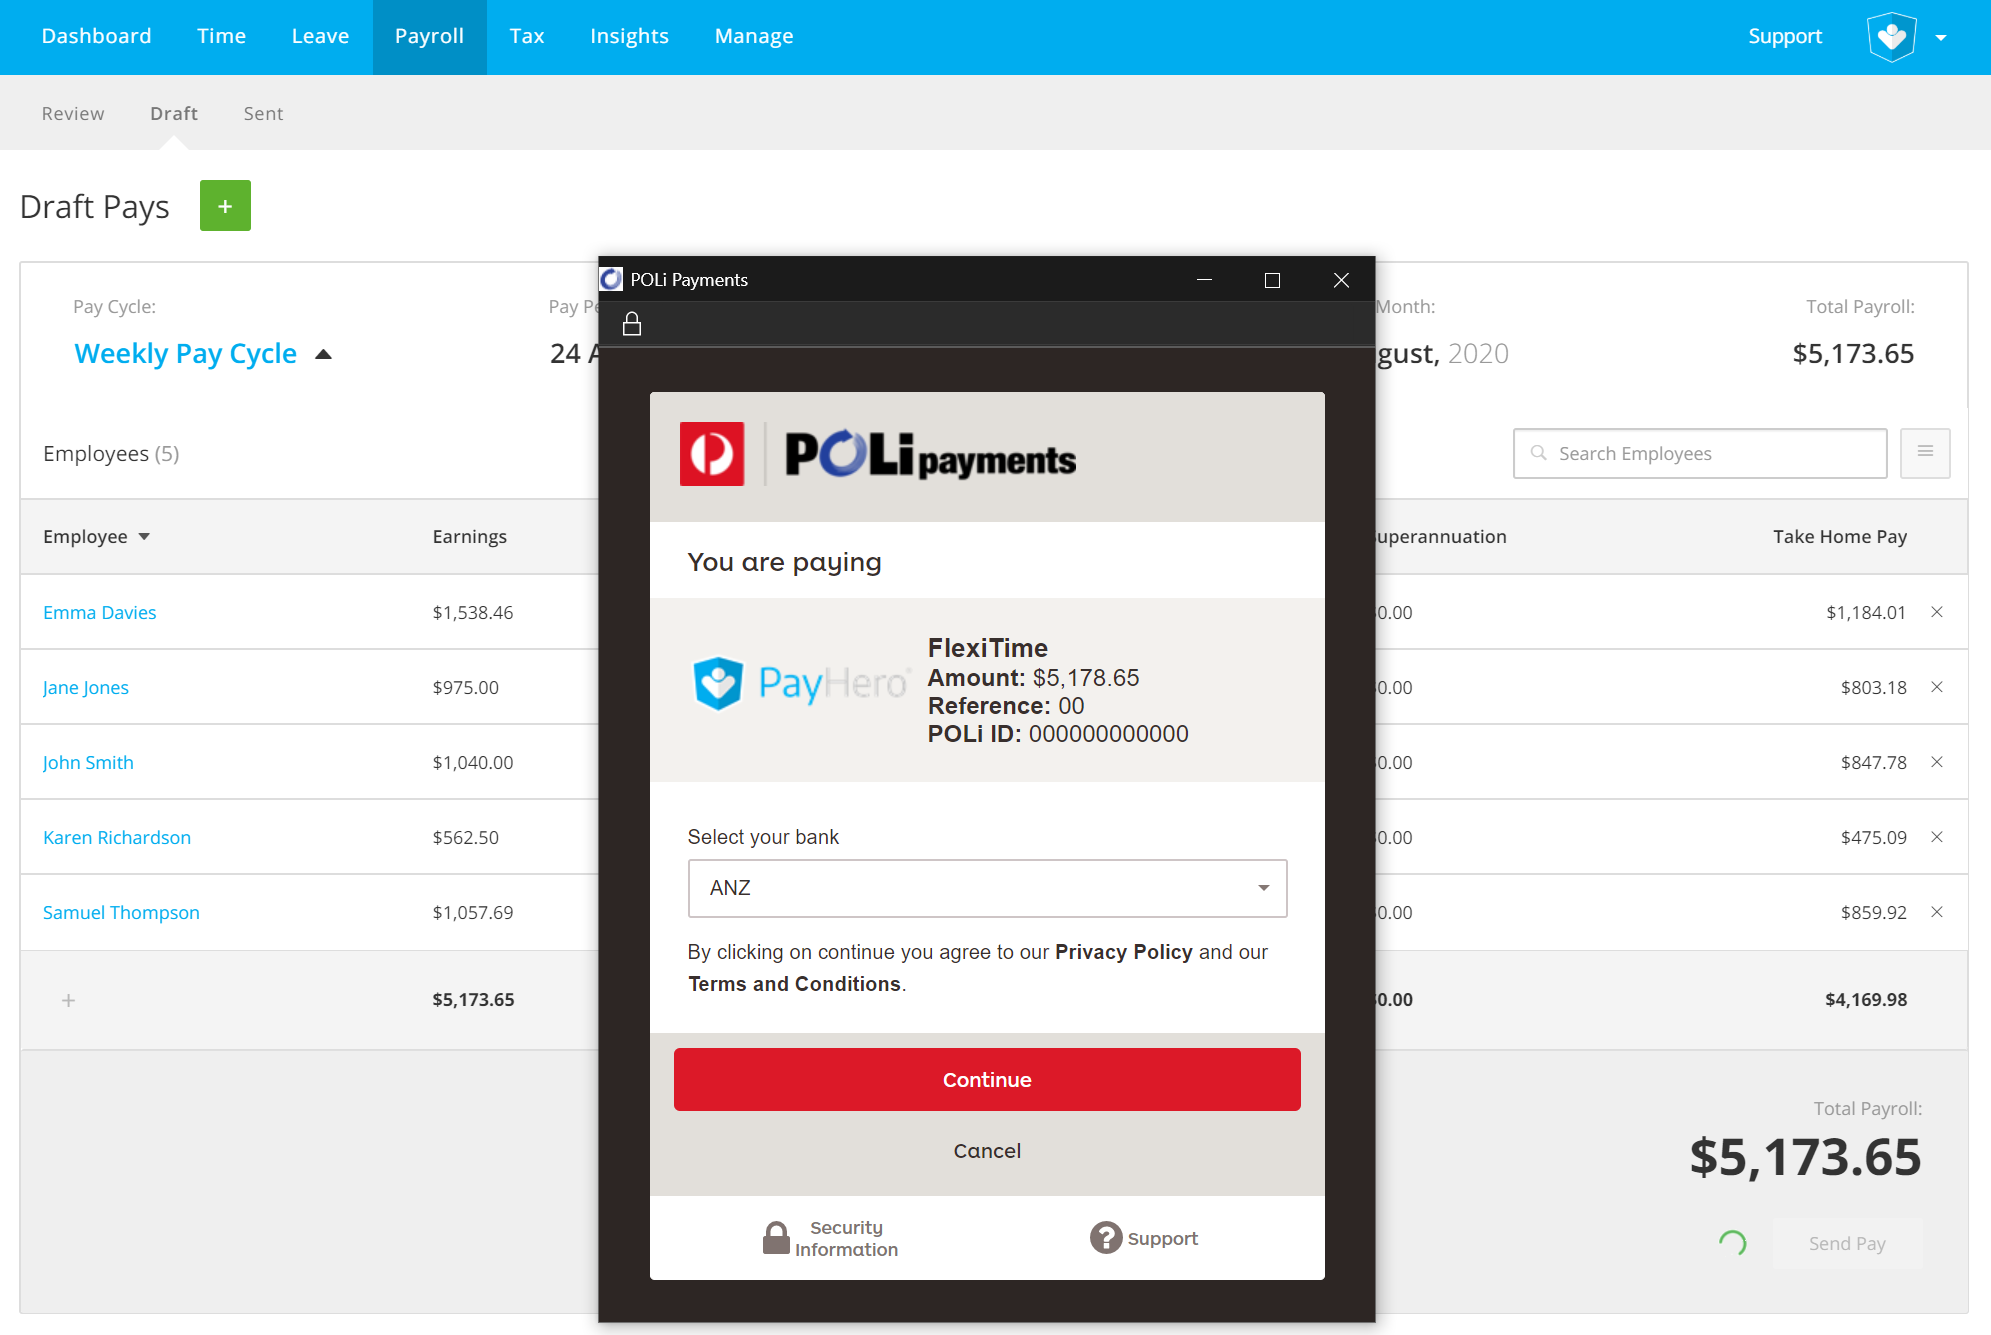
Task: Remove Karen Richardson from pay
Action: pyautogui.click(x=1937, y=837)
